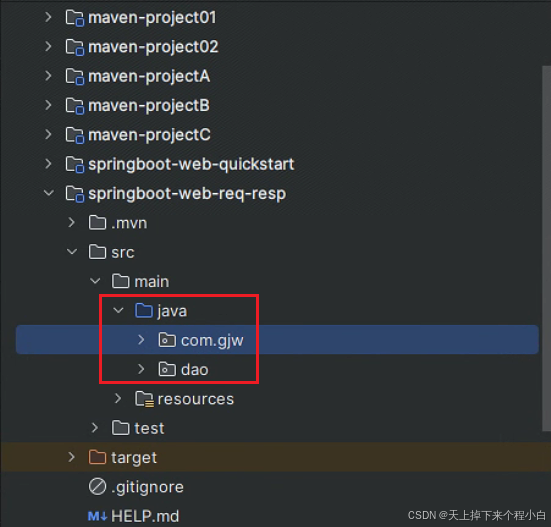
Task: Select the springboot-web-quickstart label
Action: [191, 164]
